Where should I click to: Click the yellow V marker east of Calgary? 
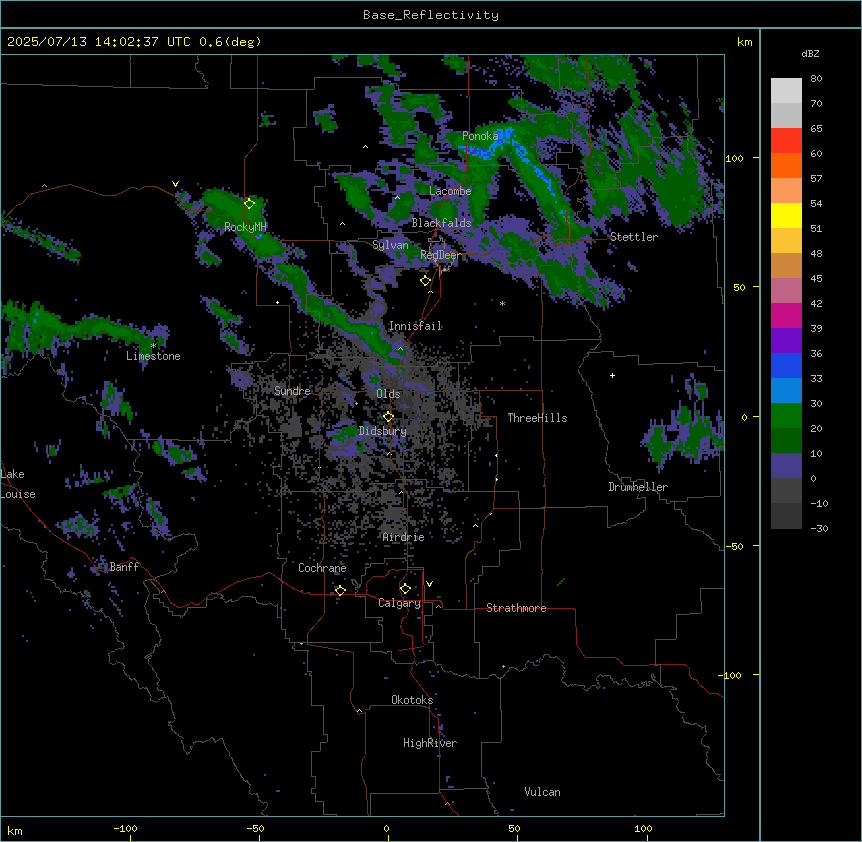[429, 584]
